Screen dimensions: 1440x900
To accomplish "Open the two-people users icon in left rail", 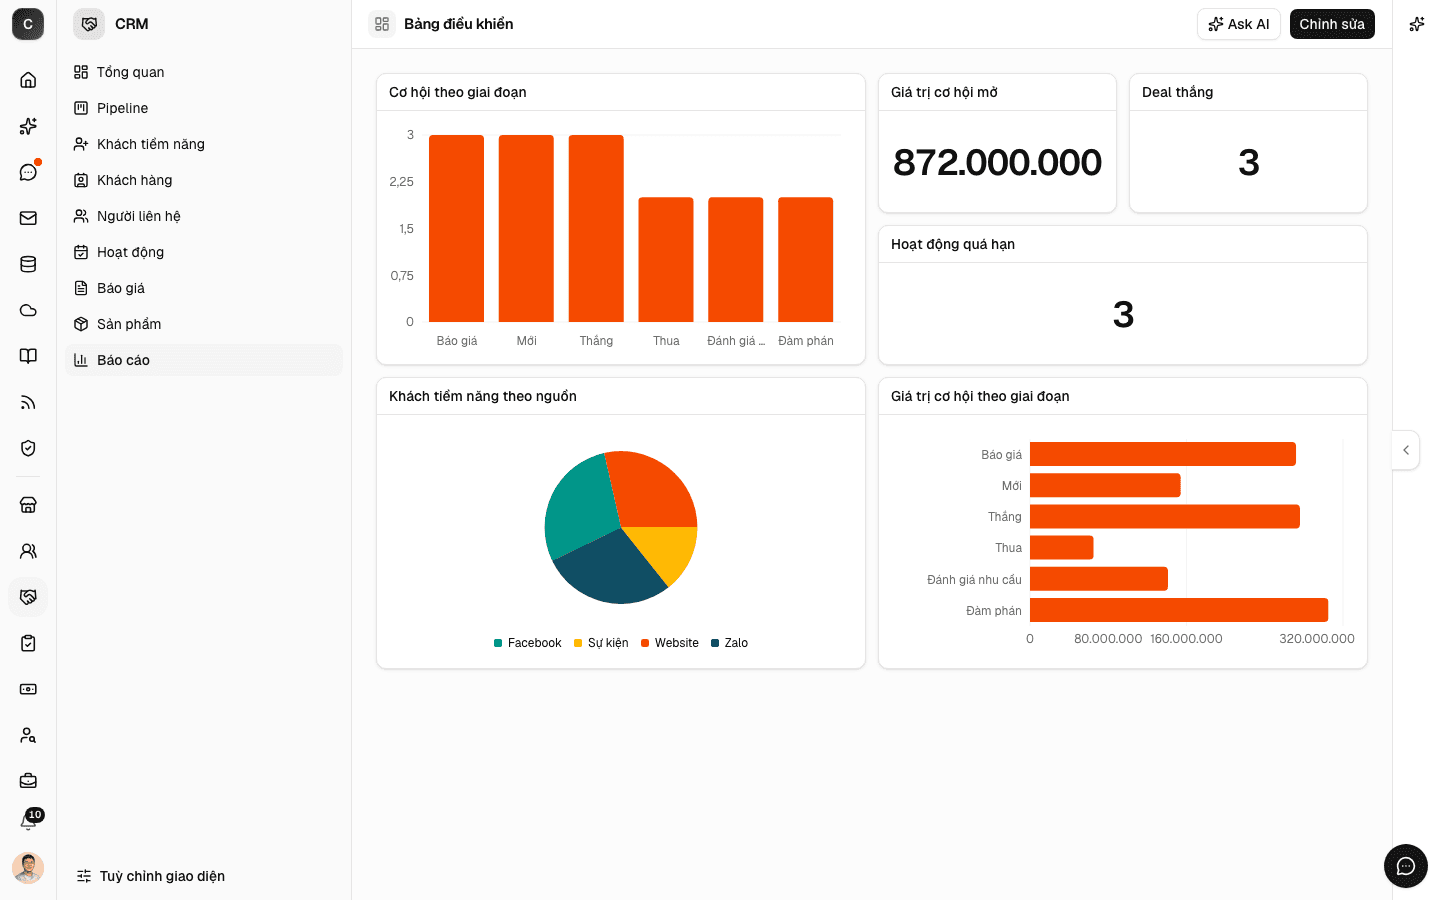I will 28,551.
